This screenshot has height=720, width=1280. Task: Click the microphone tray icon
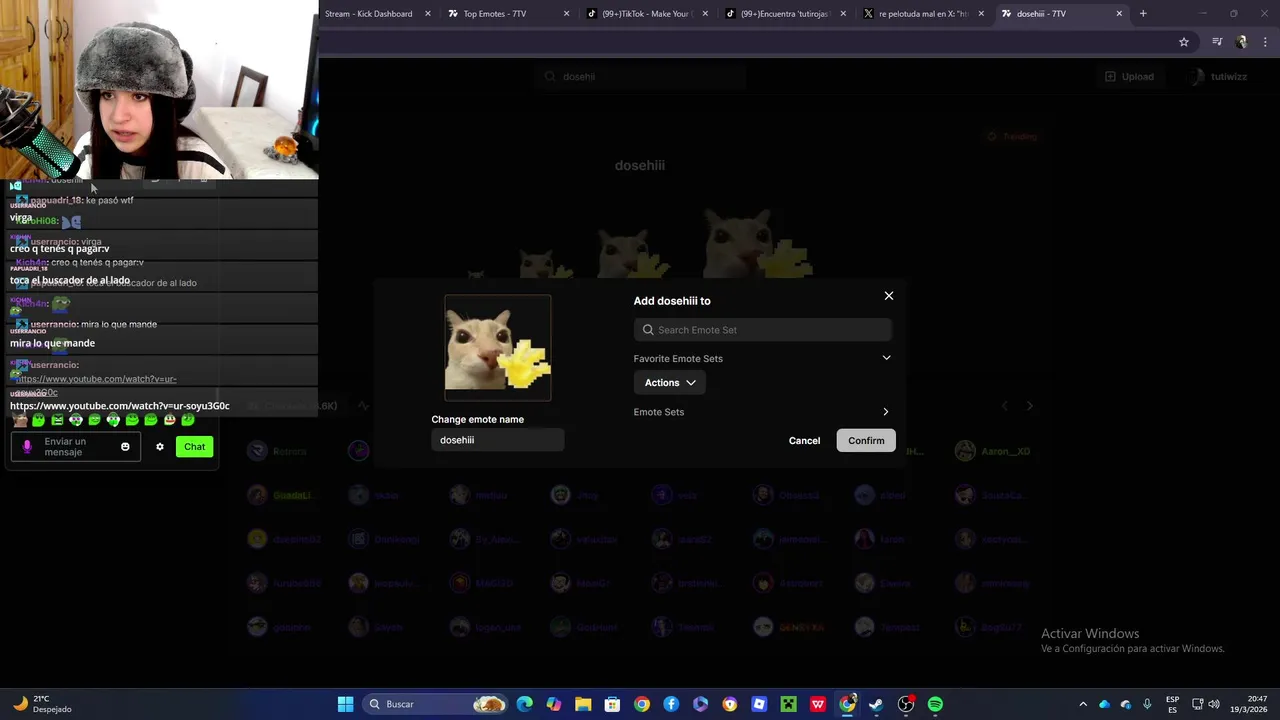pyautogui.click(x=1147, y=704)
